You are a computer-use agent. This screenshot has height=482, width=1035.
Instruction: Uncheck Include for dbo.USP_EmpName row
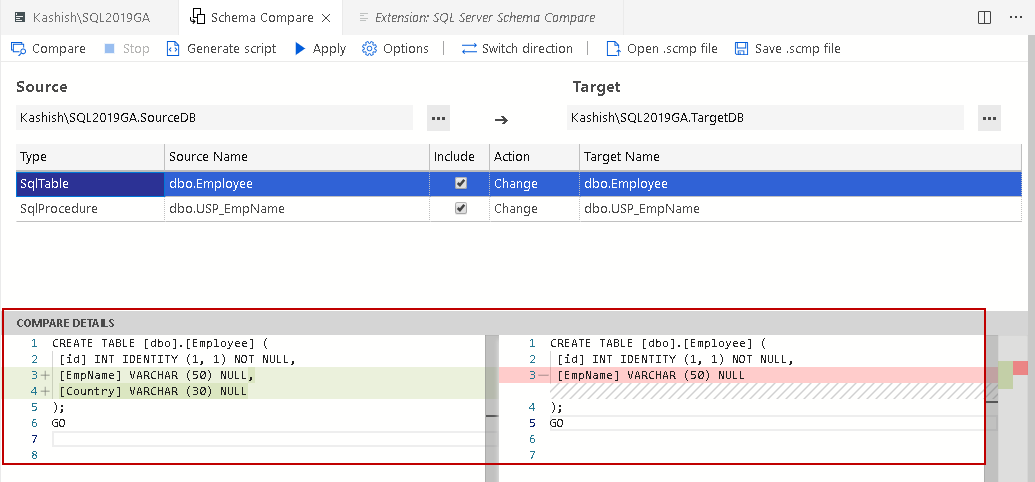pos(461,209)
